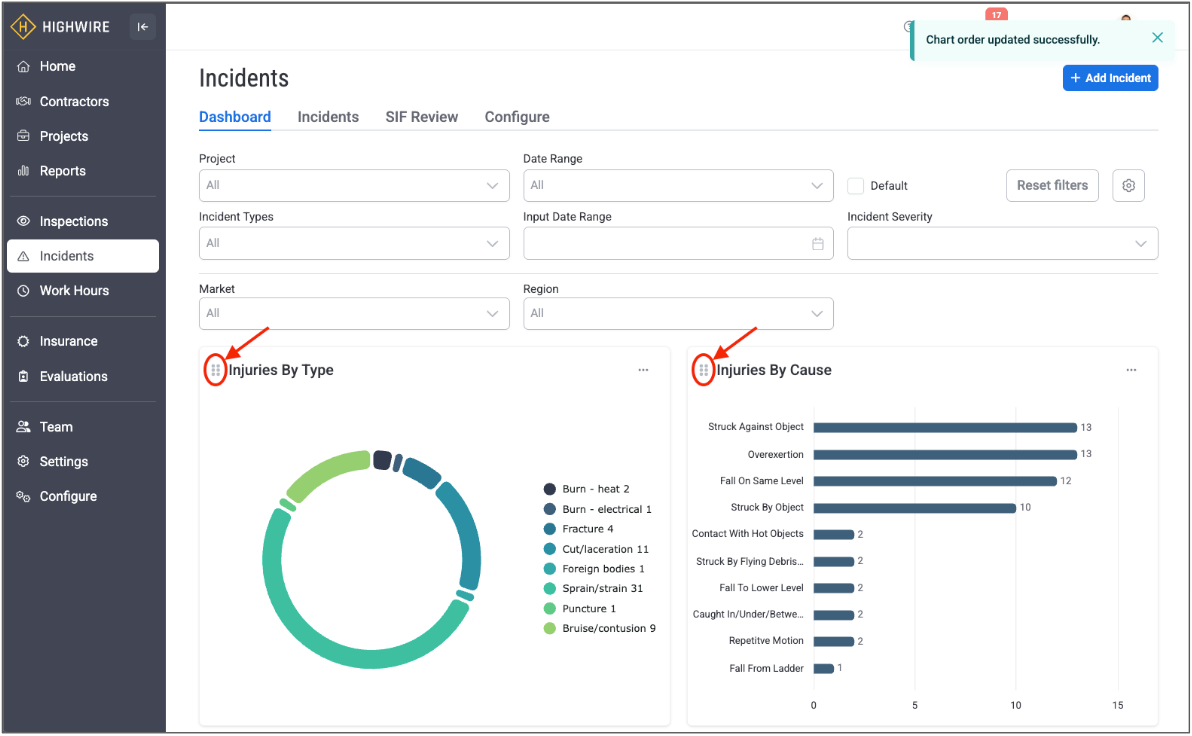Screen dimensions: 1192x736
Task: Click the drag handle on Injuries By Type
Action: pos(215,370)
